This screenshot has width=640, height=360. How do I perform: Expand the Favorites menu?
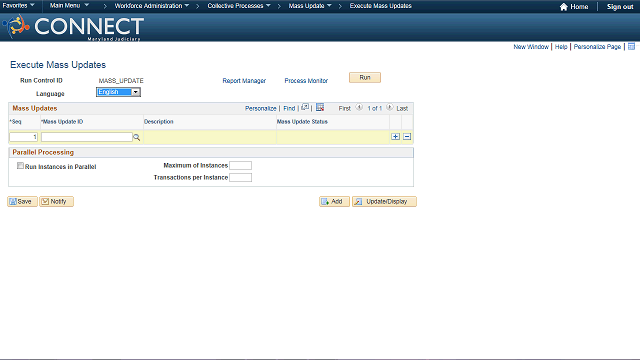(18, 6)
